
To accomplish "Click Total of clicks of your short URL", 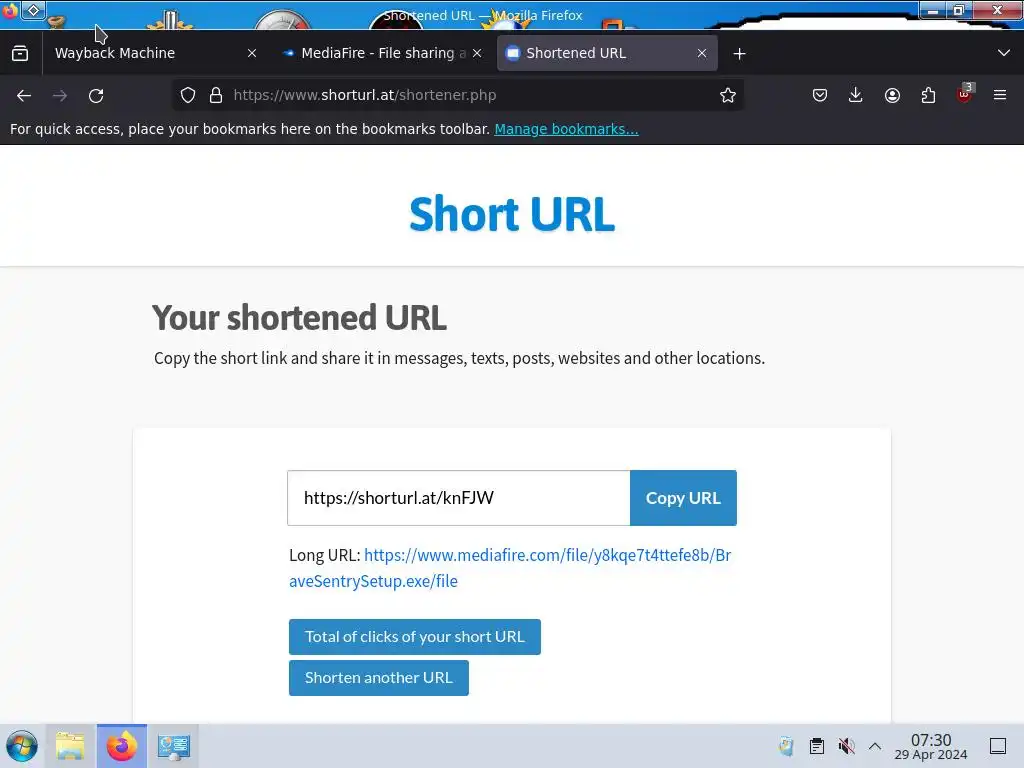I will (x=415, y=637).
